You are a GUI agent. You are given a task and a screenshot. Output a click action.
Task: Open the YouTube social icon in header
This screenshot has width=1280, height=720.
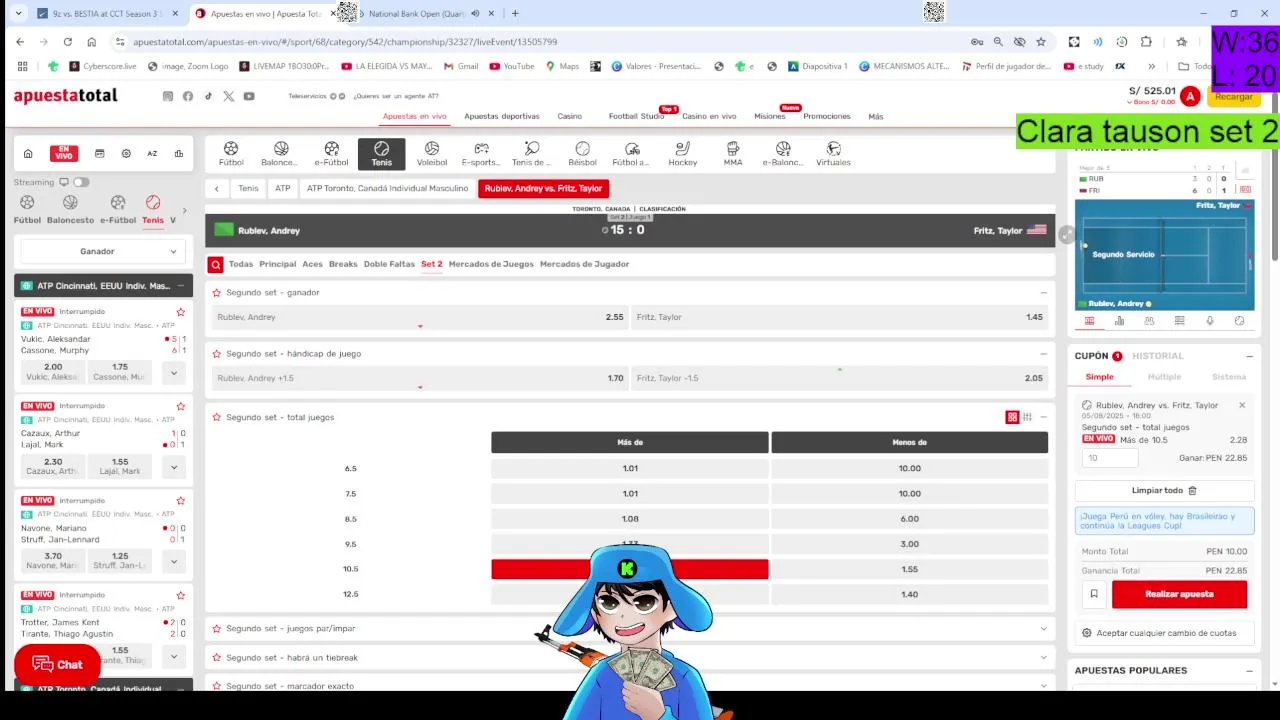click(249, 96)
